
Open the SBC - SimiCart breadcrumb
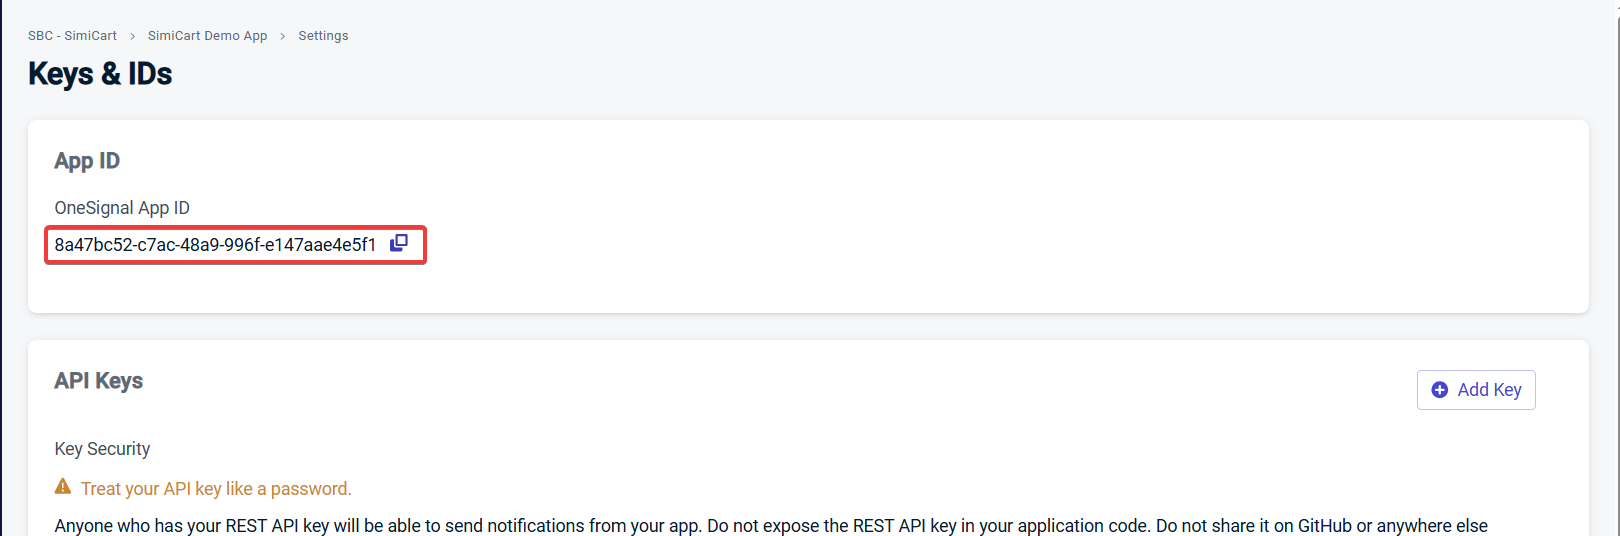coord(72,36)
